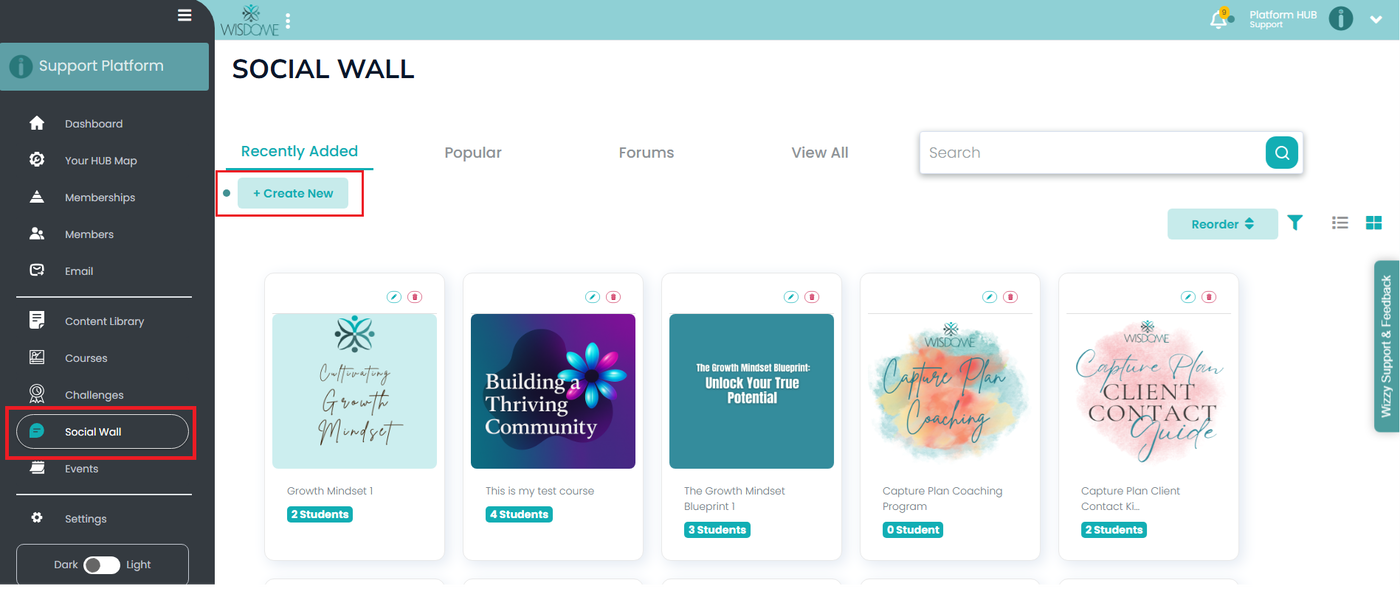This screenshot has height=608, width=1400.
Task: Open the Capture Plan Coaching thumbnail
Action: click(x=950, y=391)
